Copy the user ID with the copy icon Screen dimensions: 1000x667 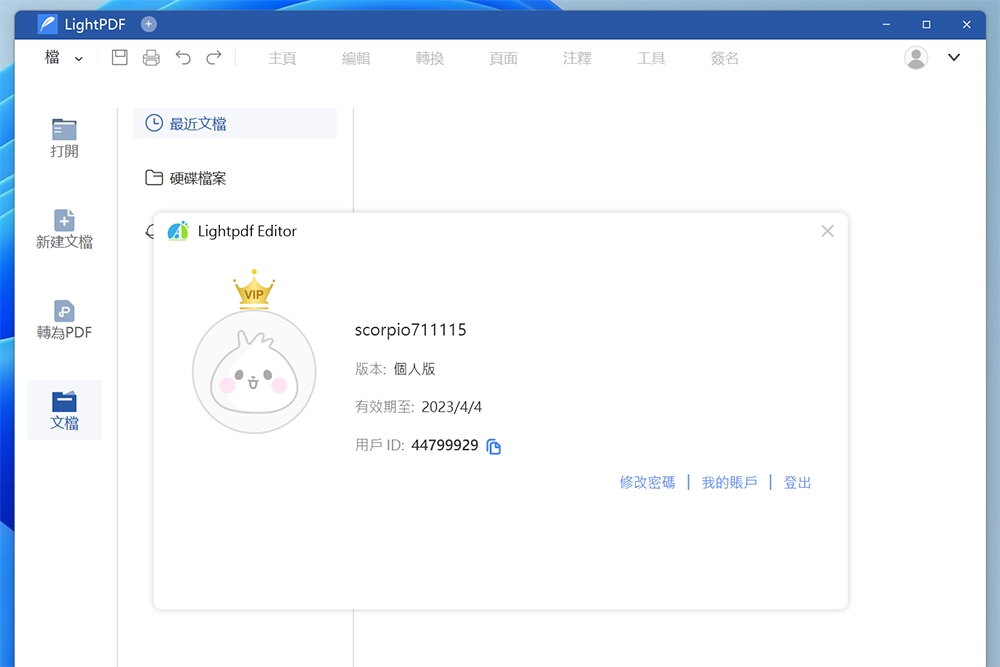492,446
